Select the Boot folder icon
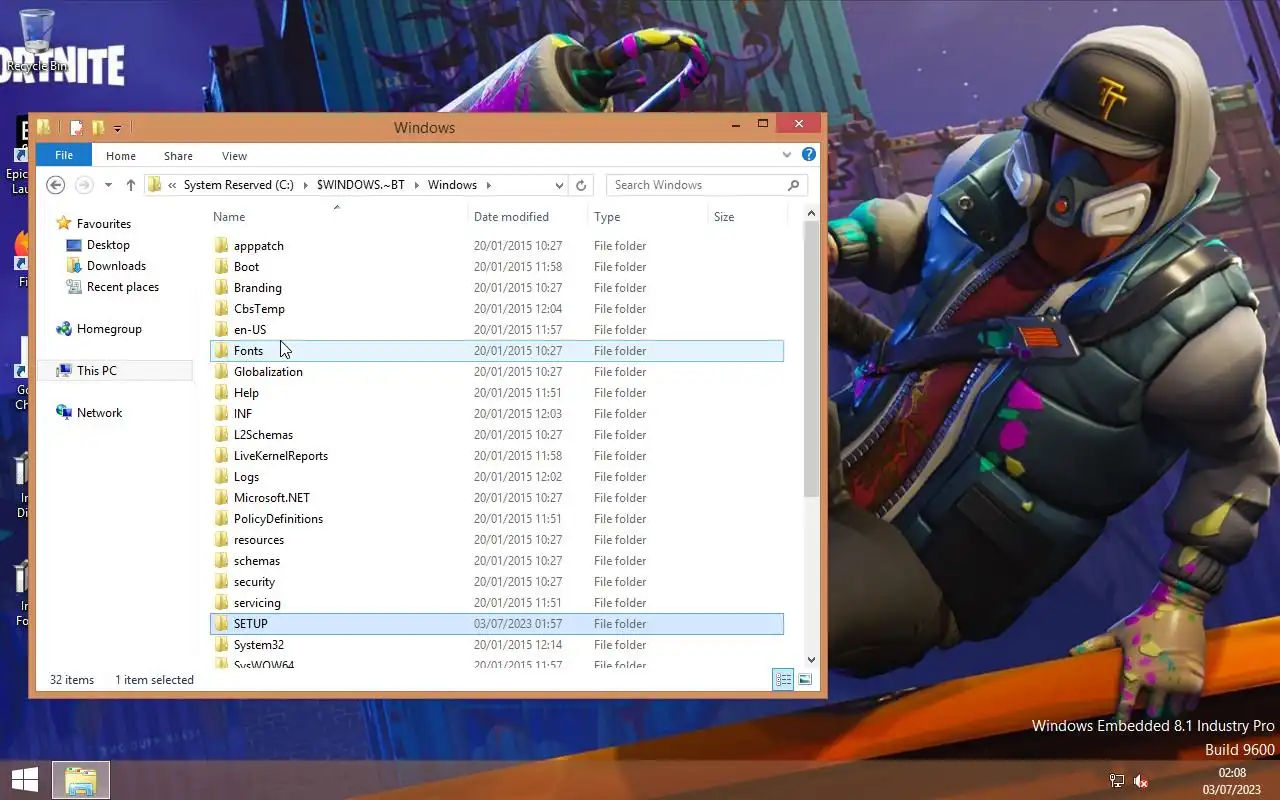This screenshot has width=1280, height=800. tap(222, 267)
